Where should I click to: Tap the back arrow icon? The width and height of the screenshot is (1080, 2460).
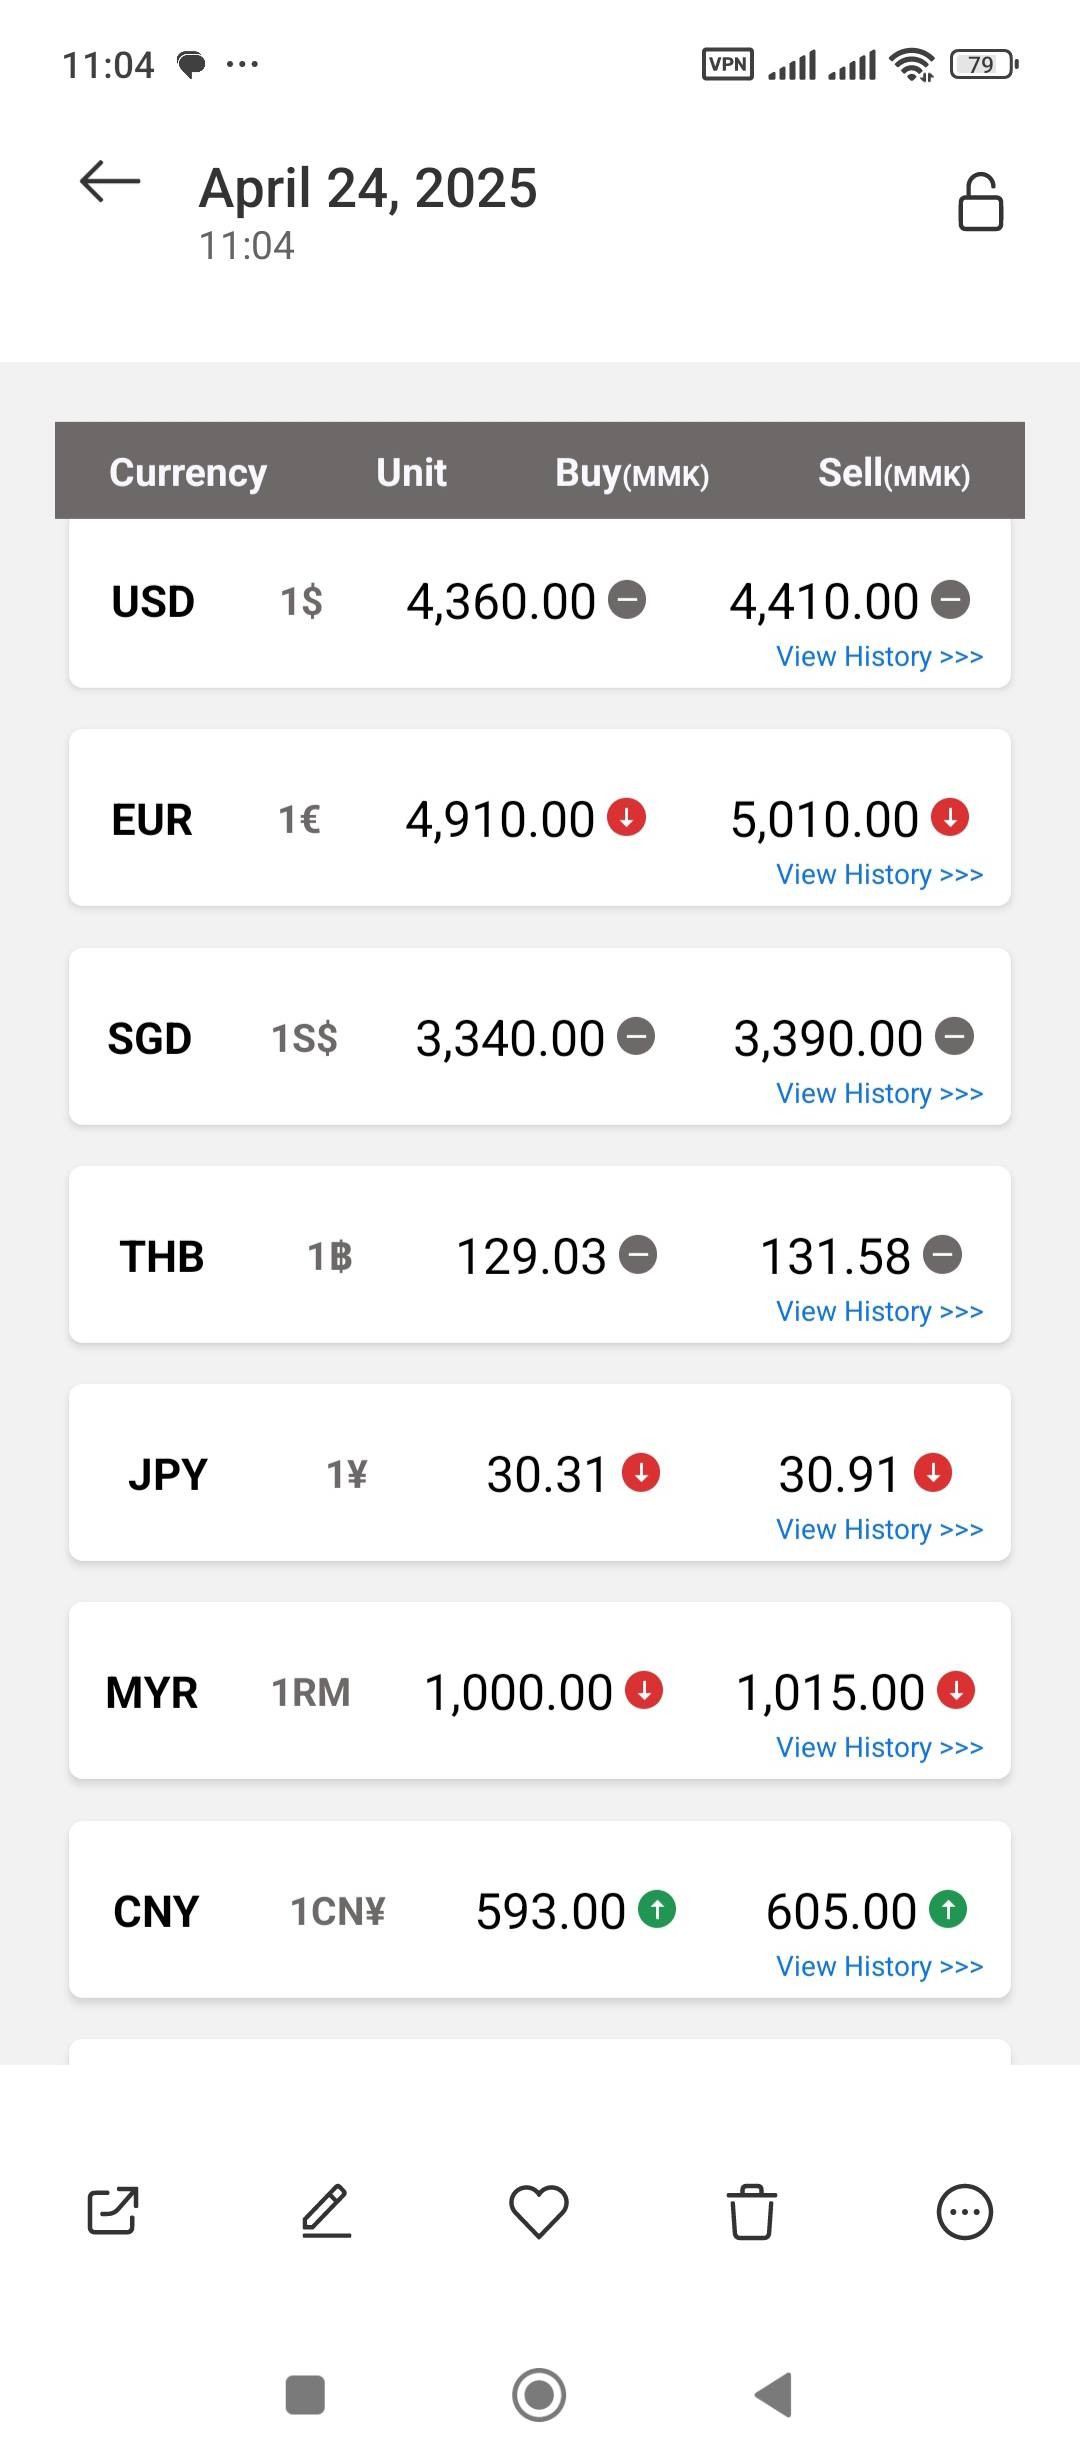(110, 182)
